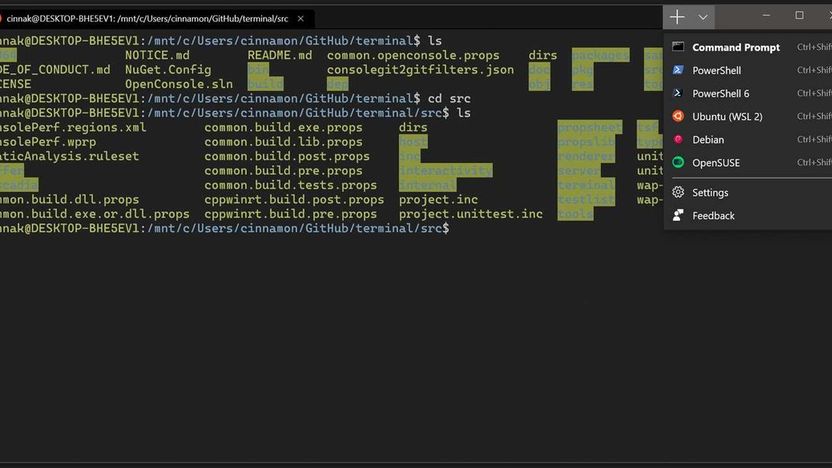Click the ticAnalysis.ruleset file name
Screen dimensions: 832x468
tap(70, 156)
